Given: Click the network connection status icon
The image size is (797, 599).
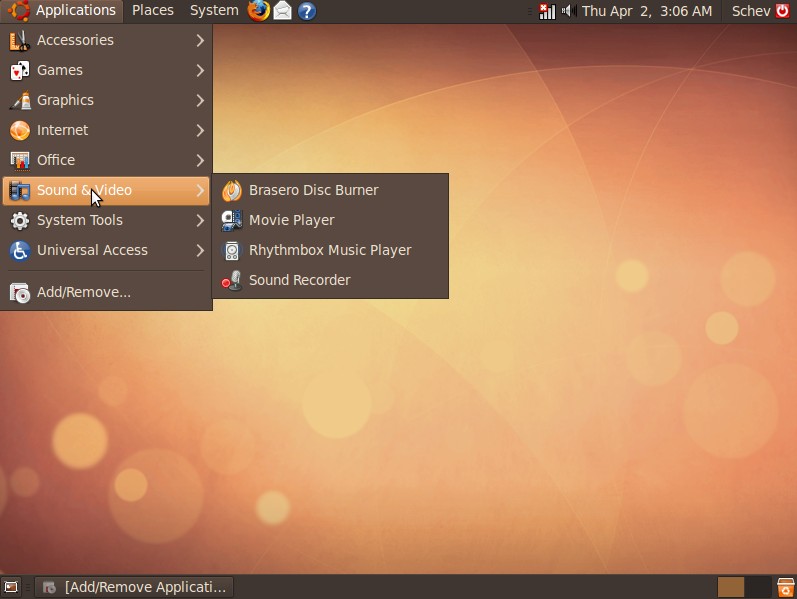Looking at the screenshot, I should (546, 11).
